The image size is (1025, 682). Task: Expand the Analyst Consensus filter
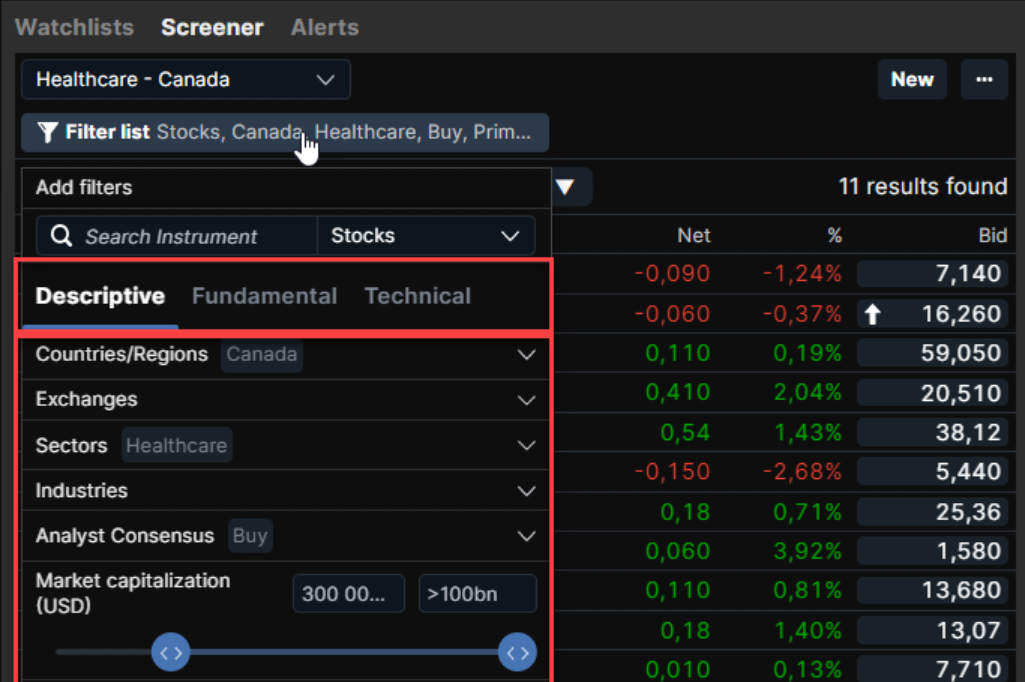[526, 536]
